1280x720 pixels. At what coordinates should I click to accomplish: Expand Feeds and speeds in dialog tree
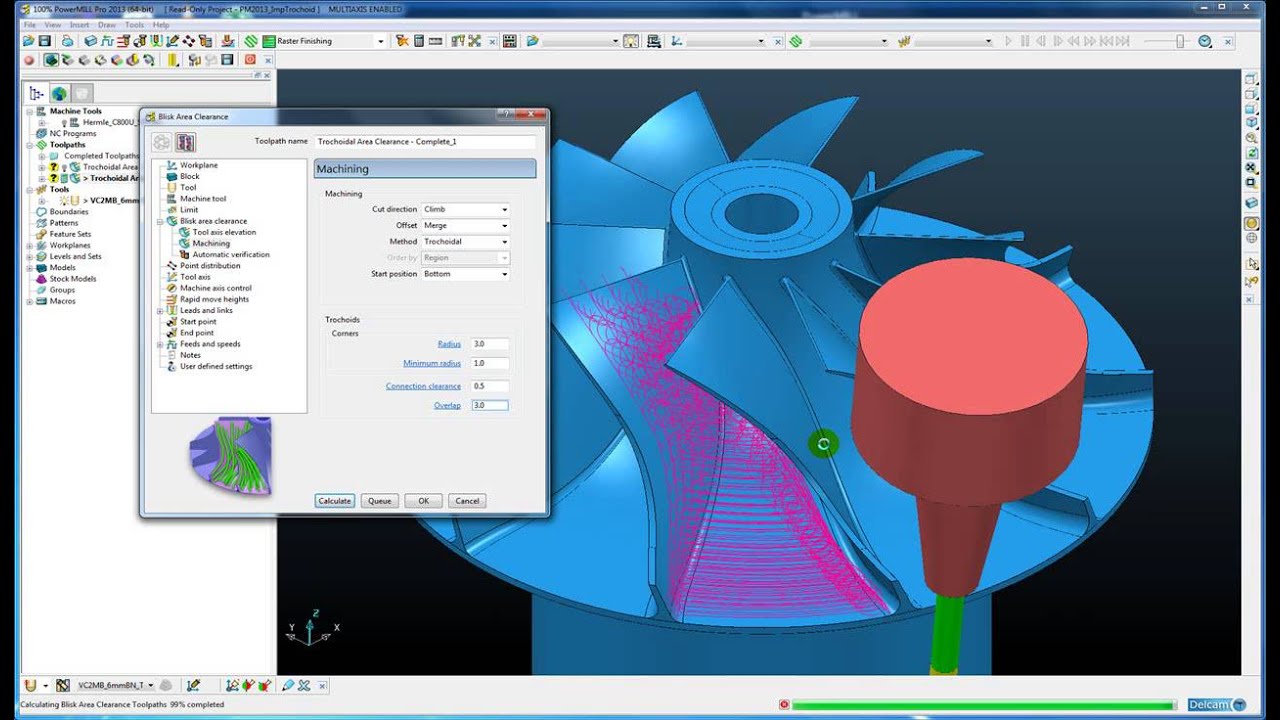pos(160,344)
